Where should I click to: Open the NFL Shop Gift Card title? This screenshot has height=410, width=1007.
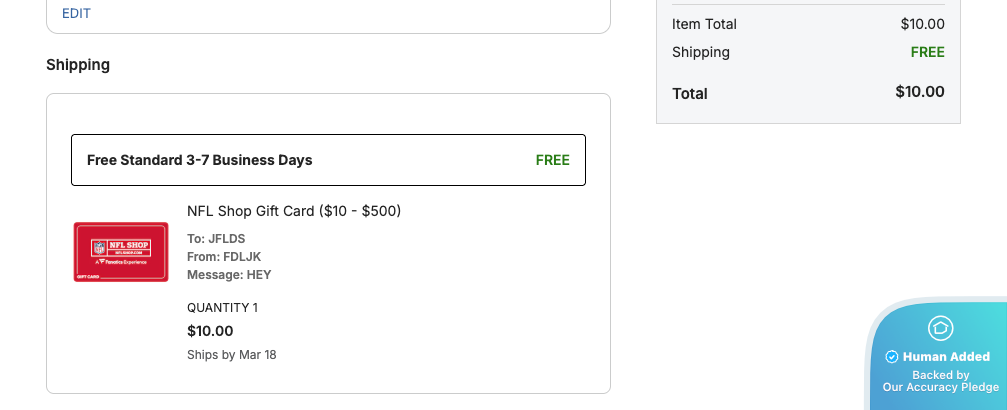(x=294, y=211)
